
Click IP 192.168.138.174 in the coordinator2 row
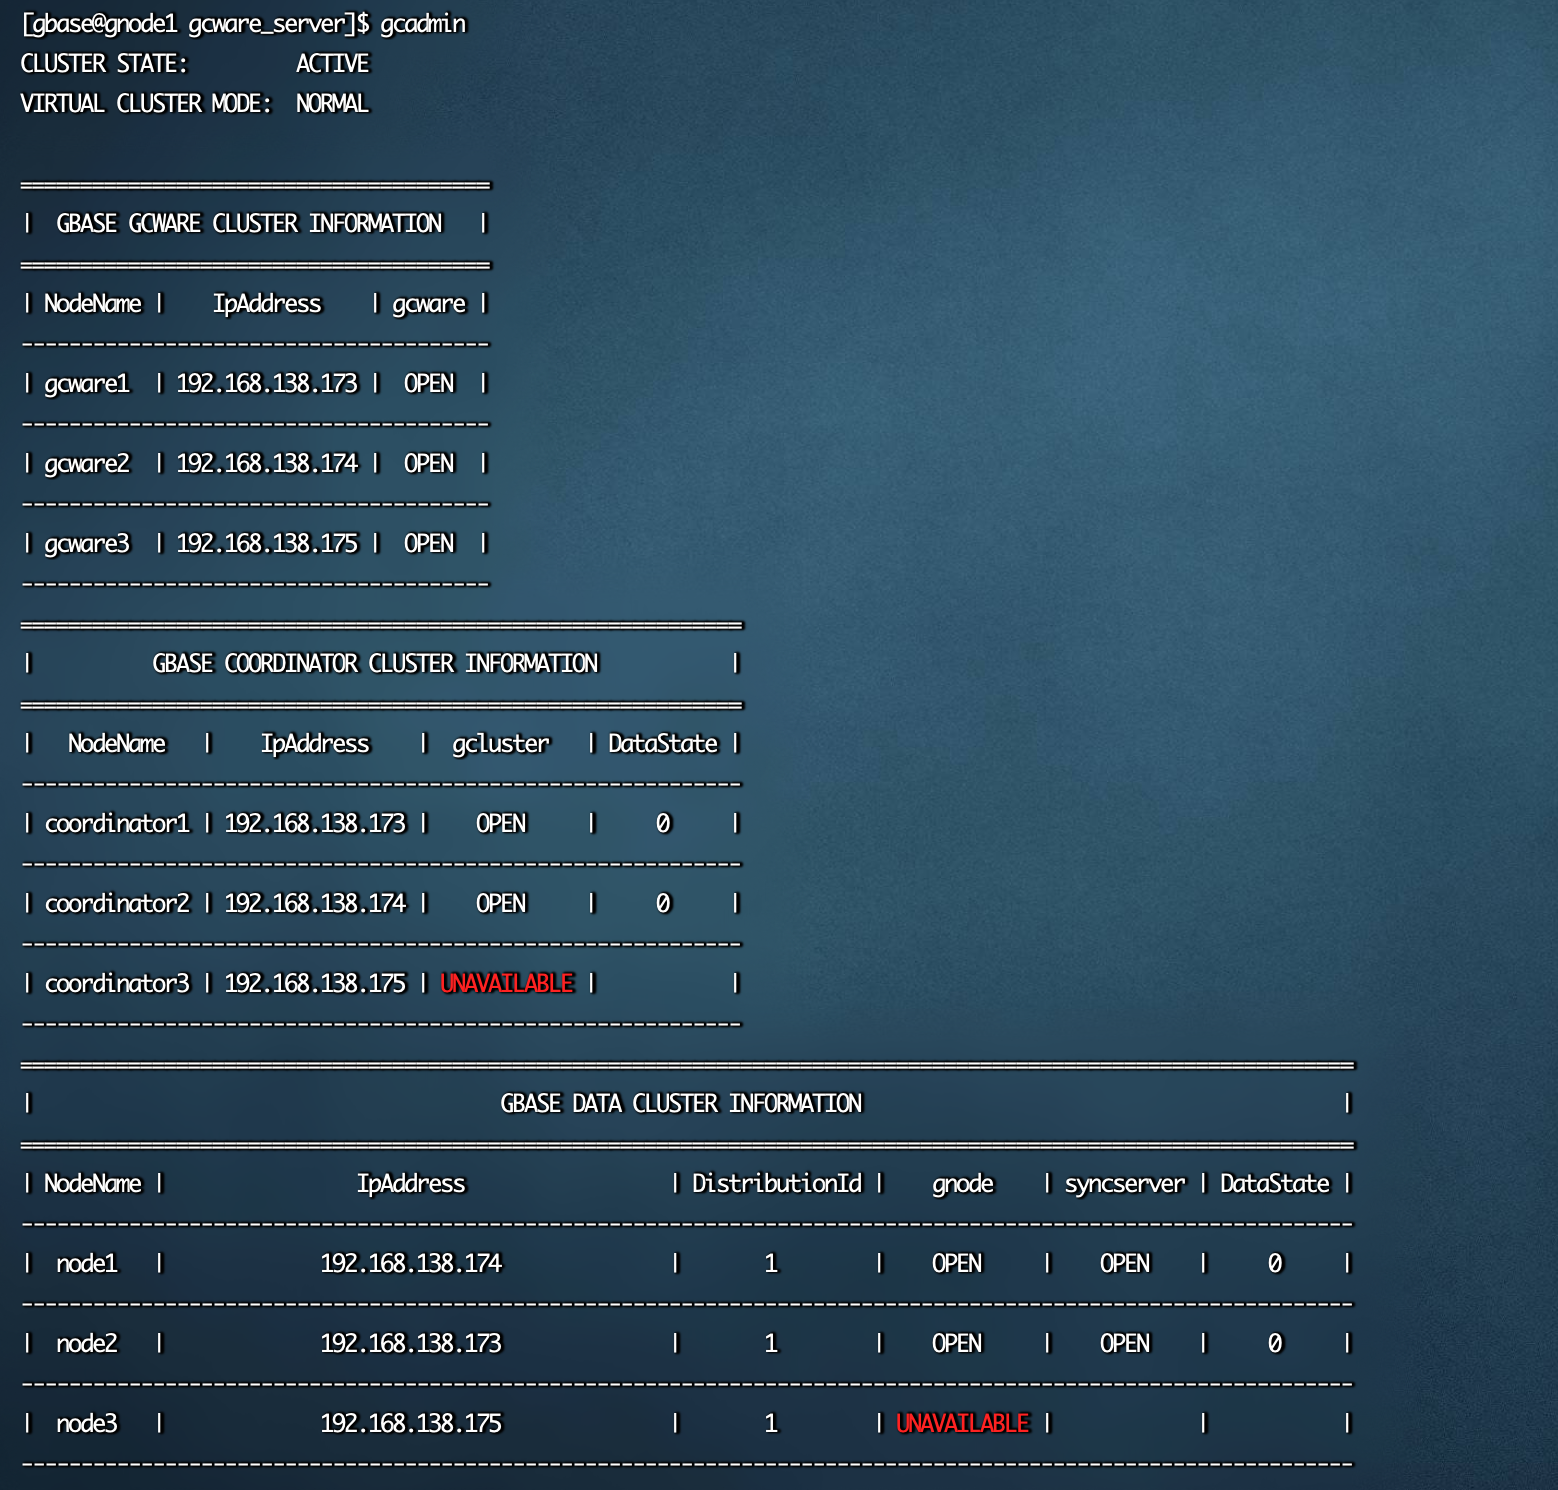[x=315, y=904]
